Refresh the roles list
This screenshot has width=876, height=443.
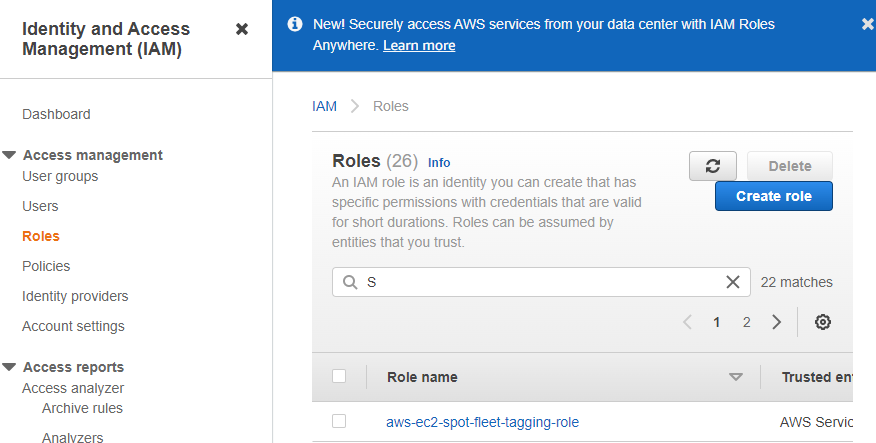coord(712,166)
